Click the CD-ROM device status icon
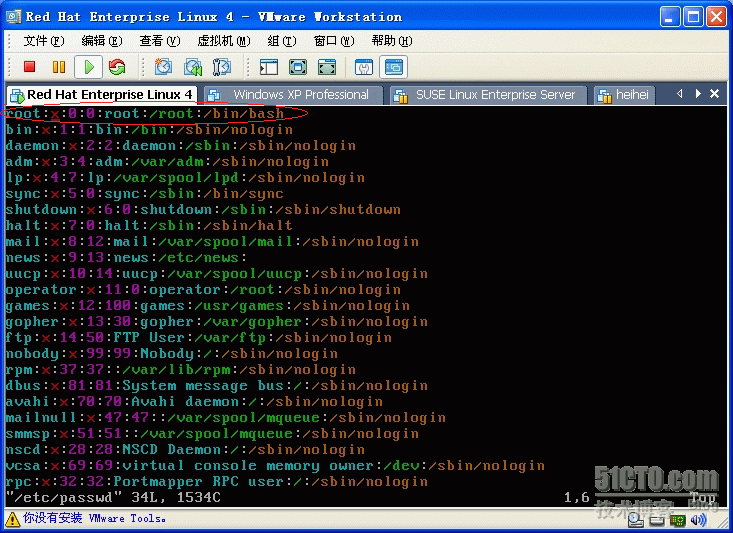Viewport: 733px width, 533px height. coord(635,519)
